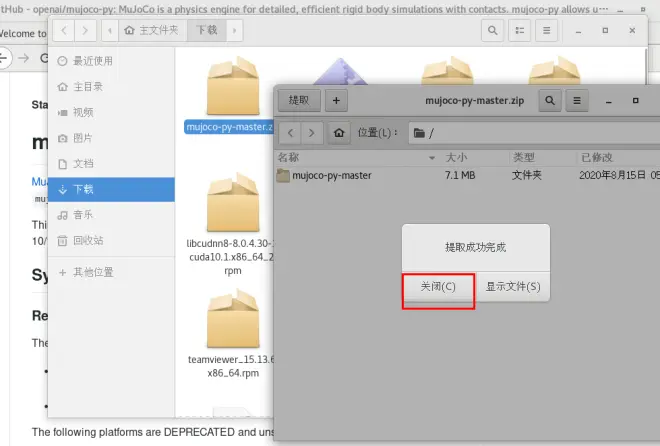Click the 关闭(C) button in extraction dialog
Screen dimensions: 660x446
438,287
